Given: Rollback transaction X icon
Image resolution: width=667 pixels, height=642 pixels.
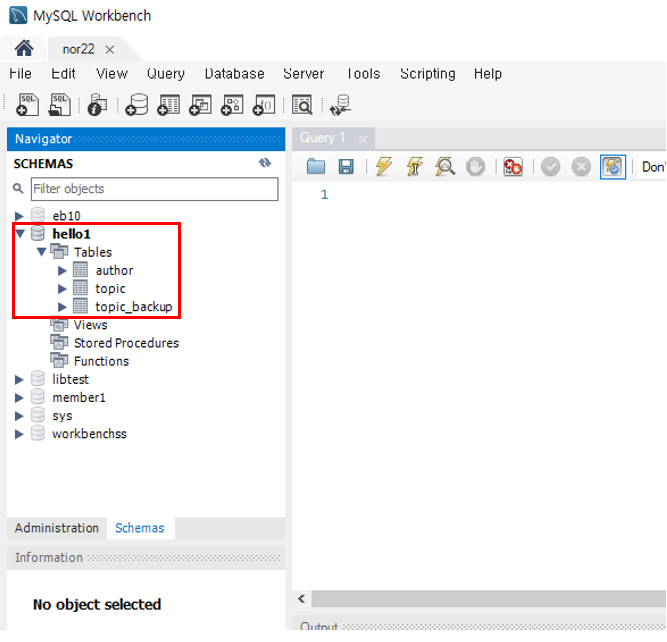Looking at the screenshot, I should [581, 166].
